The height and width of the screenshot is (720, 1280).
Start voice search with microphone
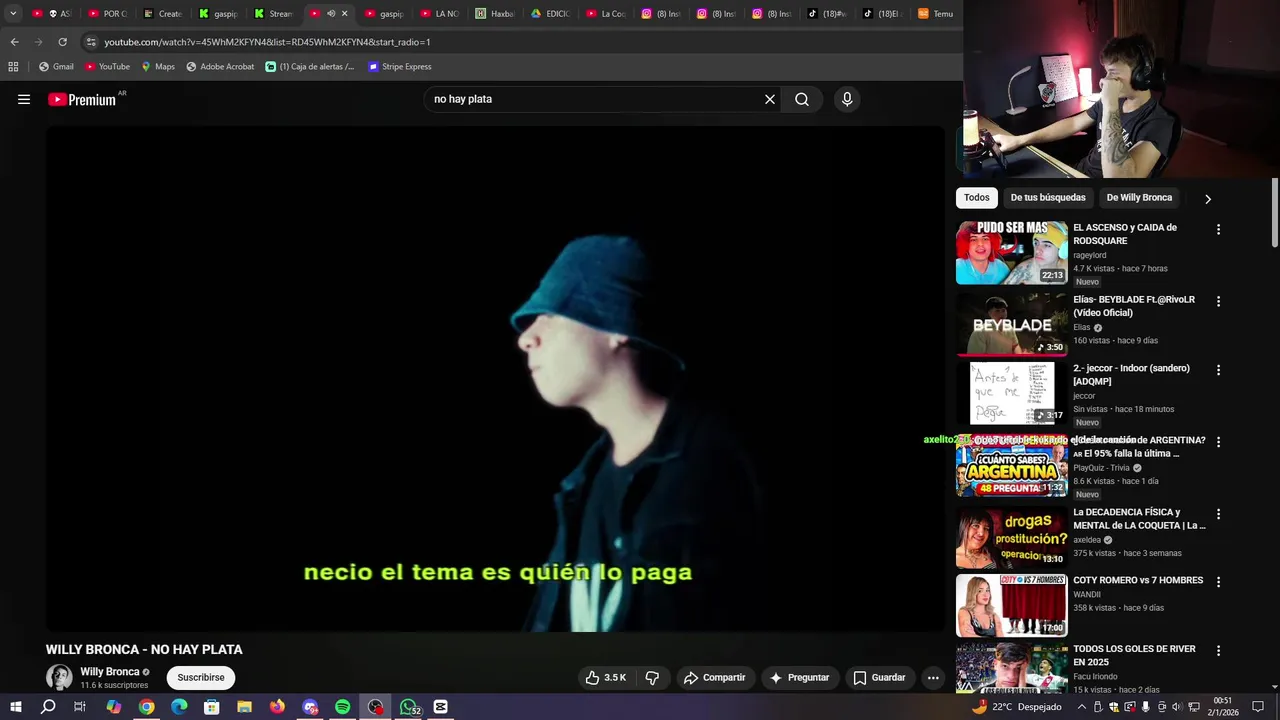point(847,99)
